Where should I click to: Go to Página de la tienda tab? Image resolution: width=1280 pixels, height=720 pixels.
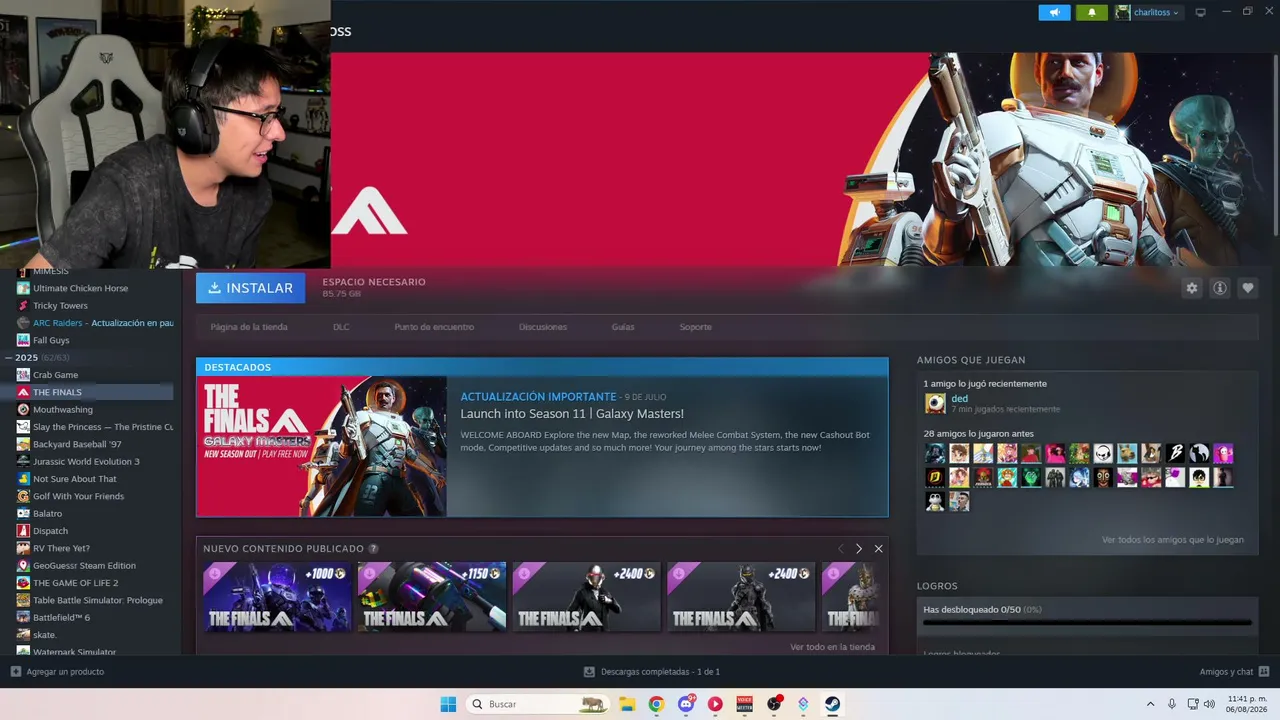[249, 327]
